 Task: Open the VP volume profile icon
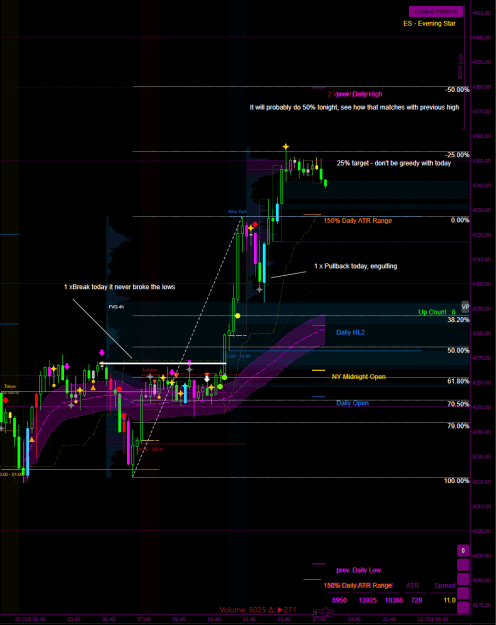click(465, 307)
